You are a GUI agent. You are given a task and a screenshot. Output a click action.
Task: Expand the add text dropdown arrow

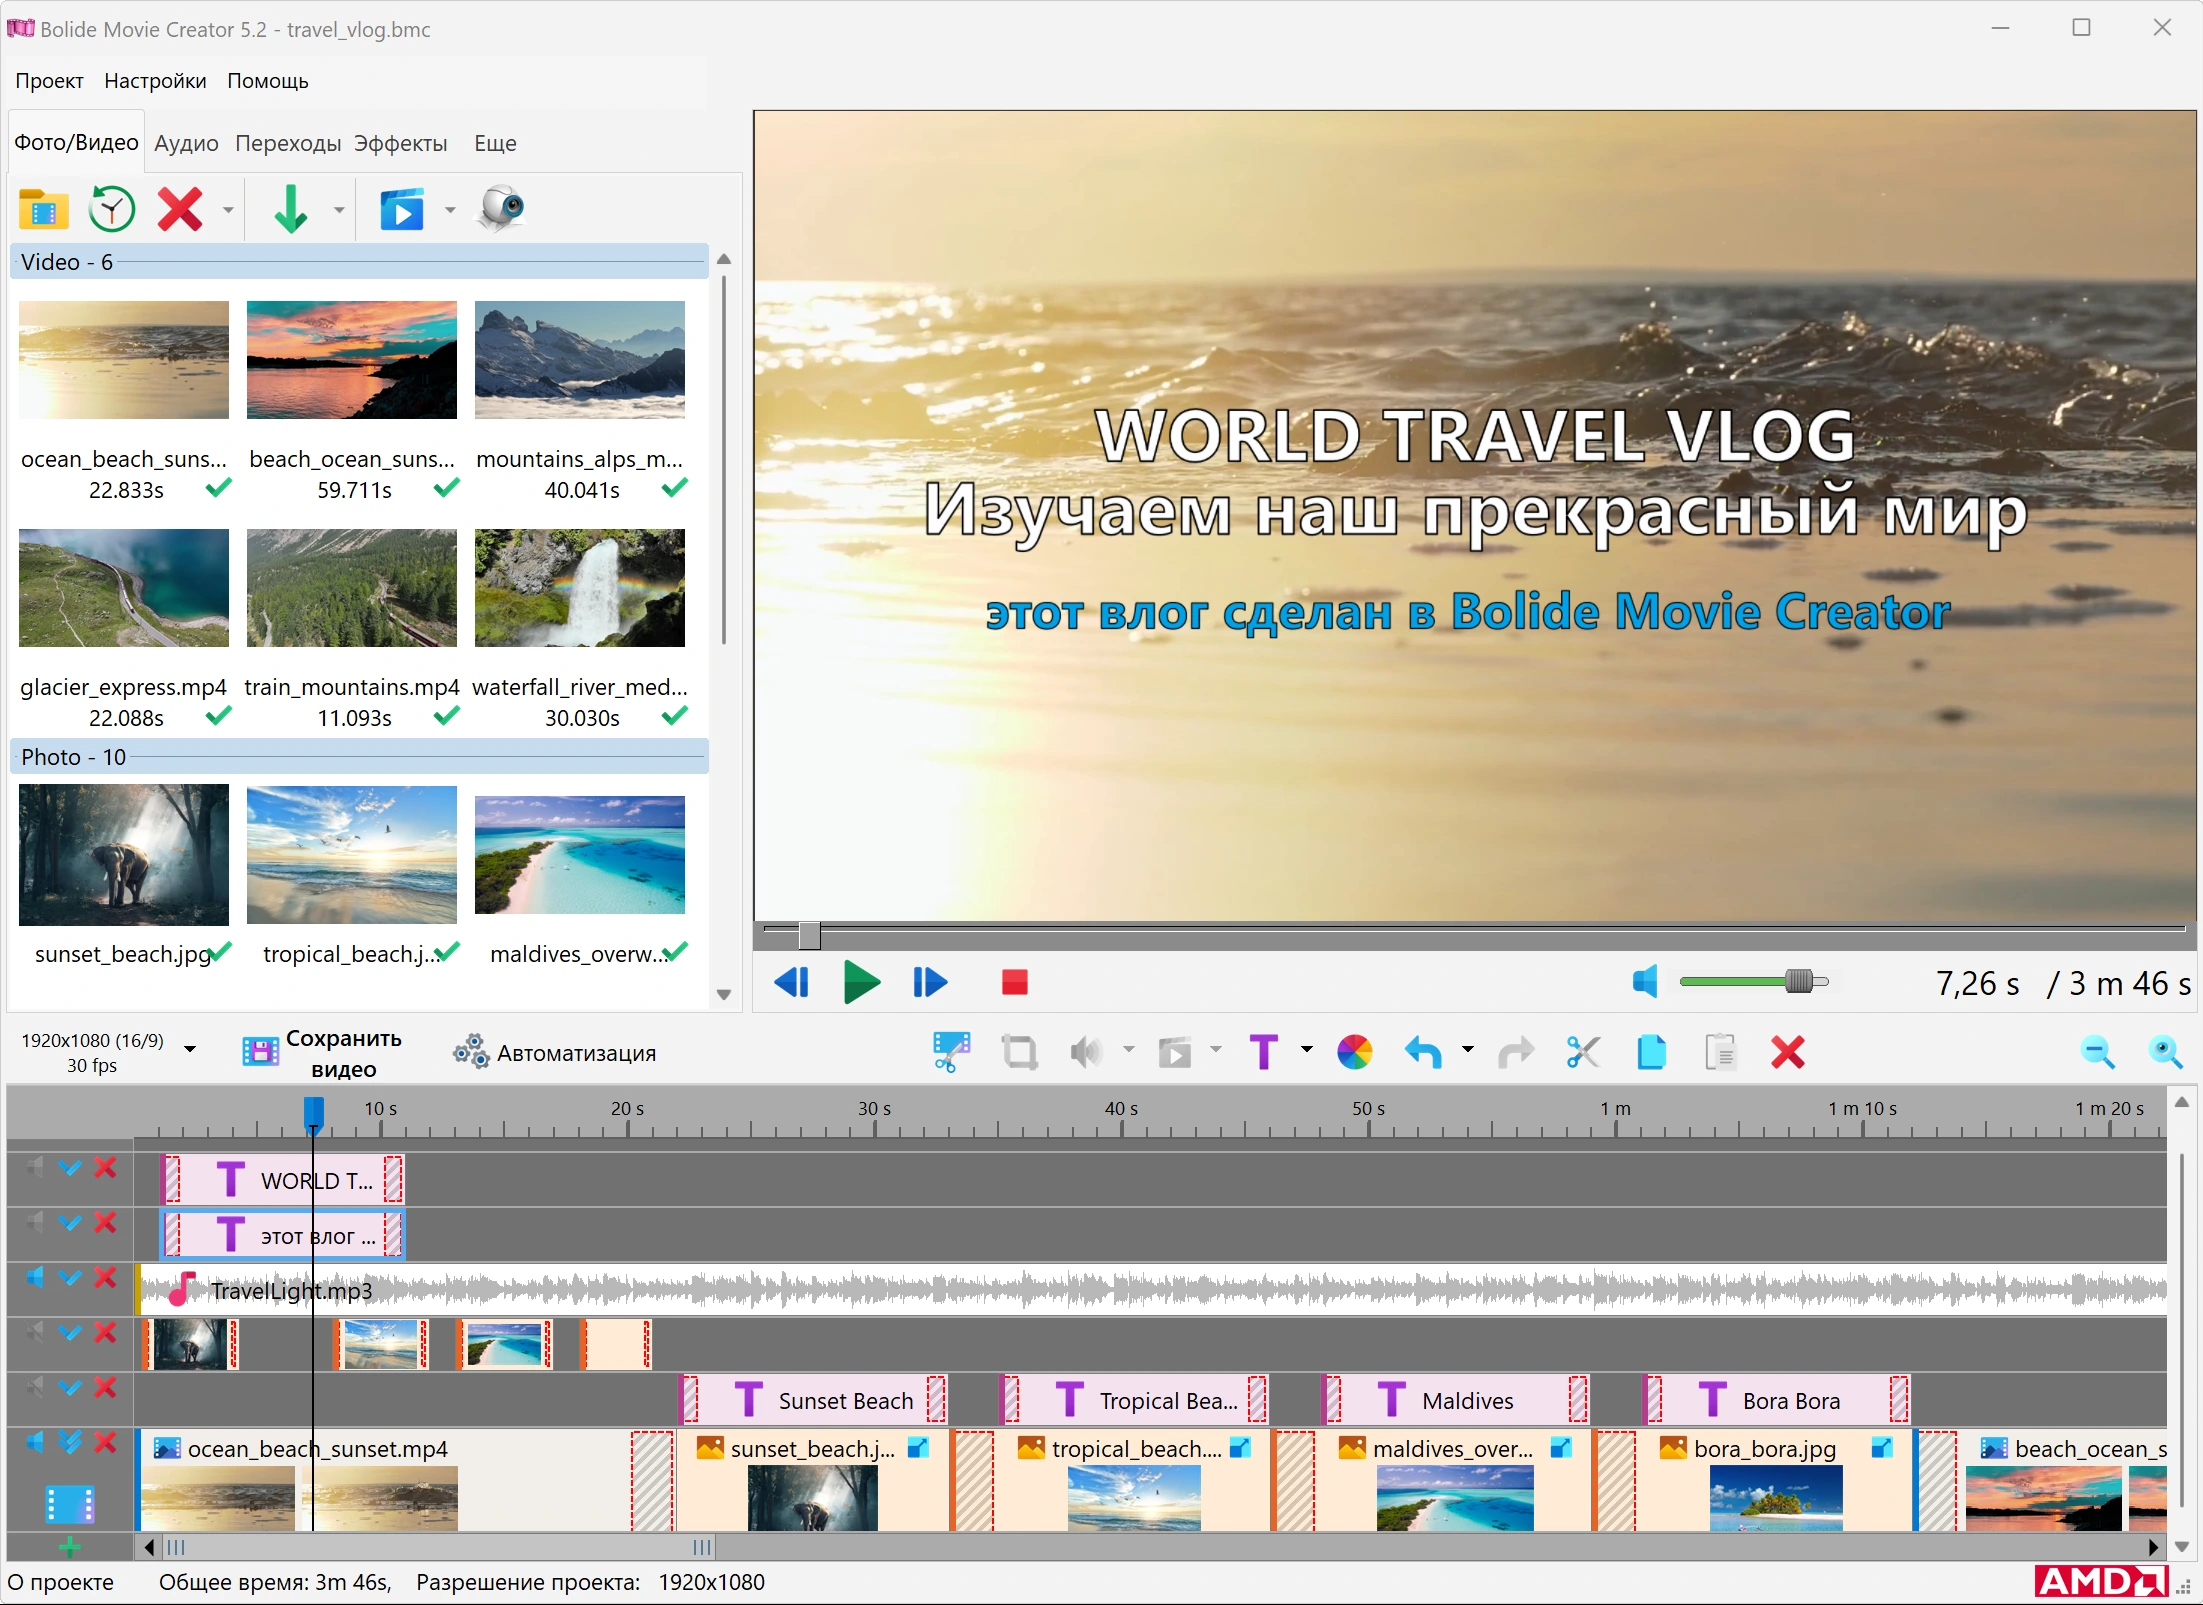pyautogui.click(x=1307, y=1050)
